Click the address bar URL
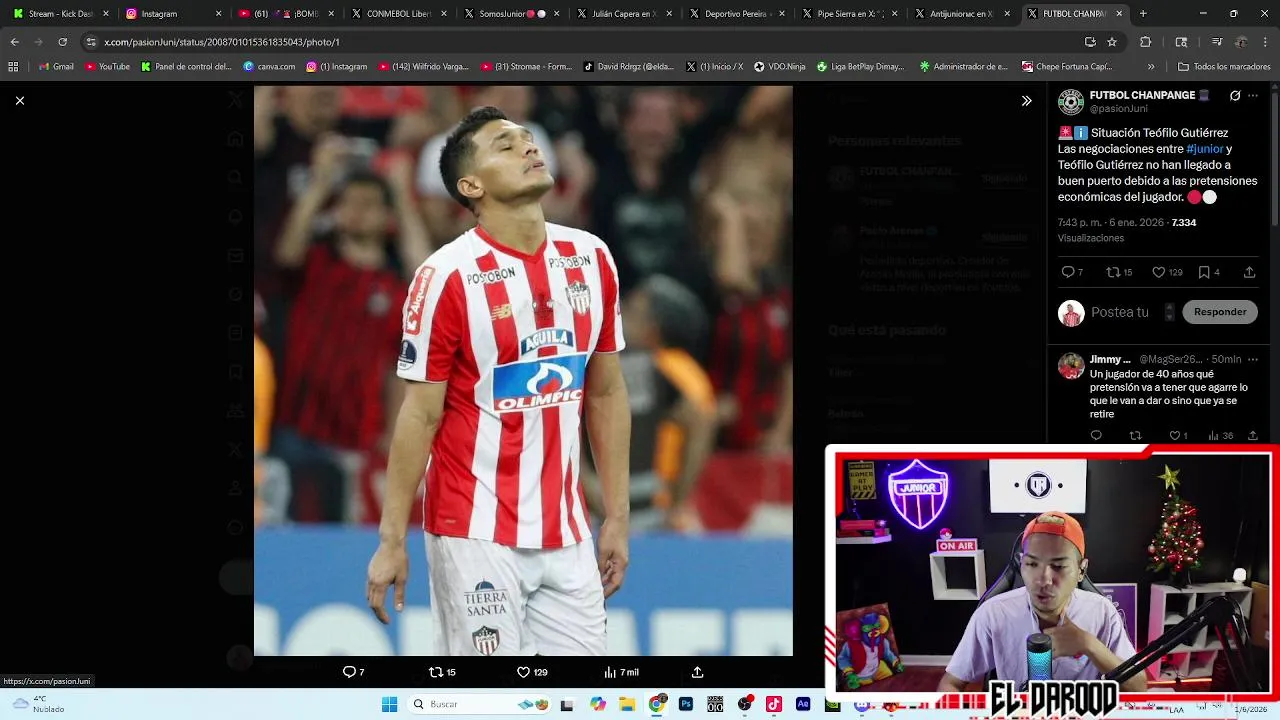The width and height of the screenshot is (1280, 720). (x=222, y=42)
